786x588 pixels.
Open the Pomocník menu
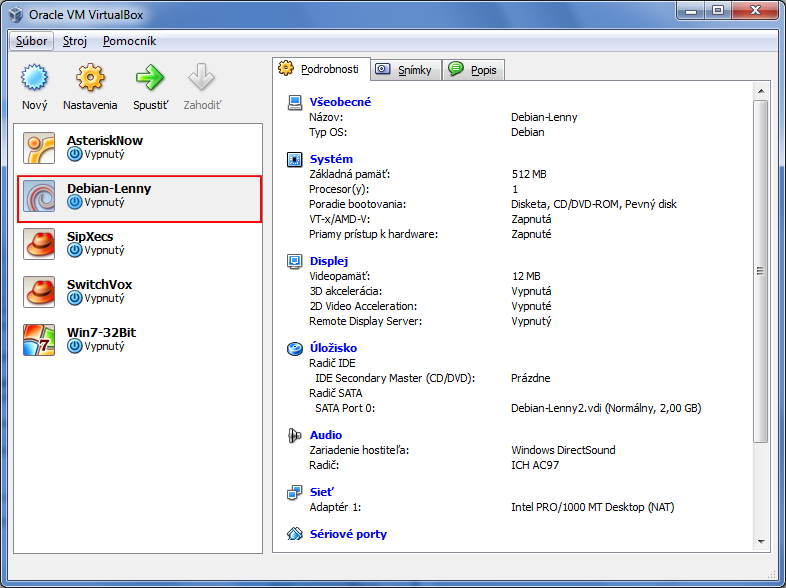click(129, 41)
